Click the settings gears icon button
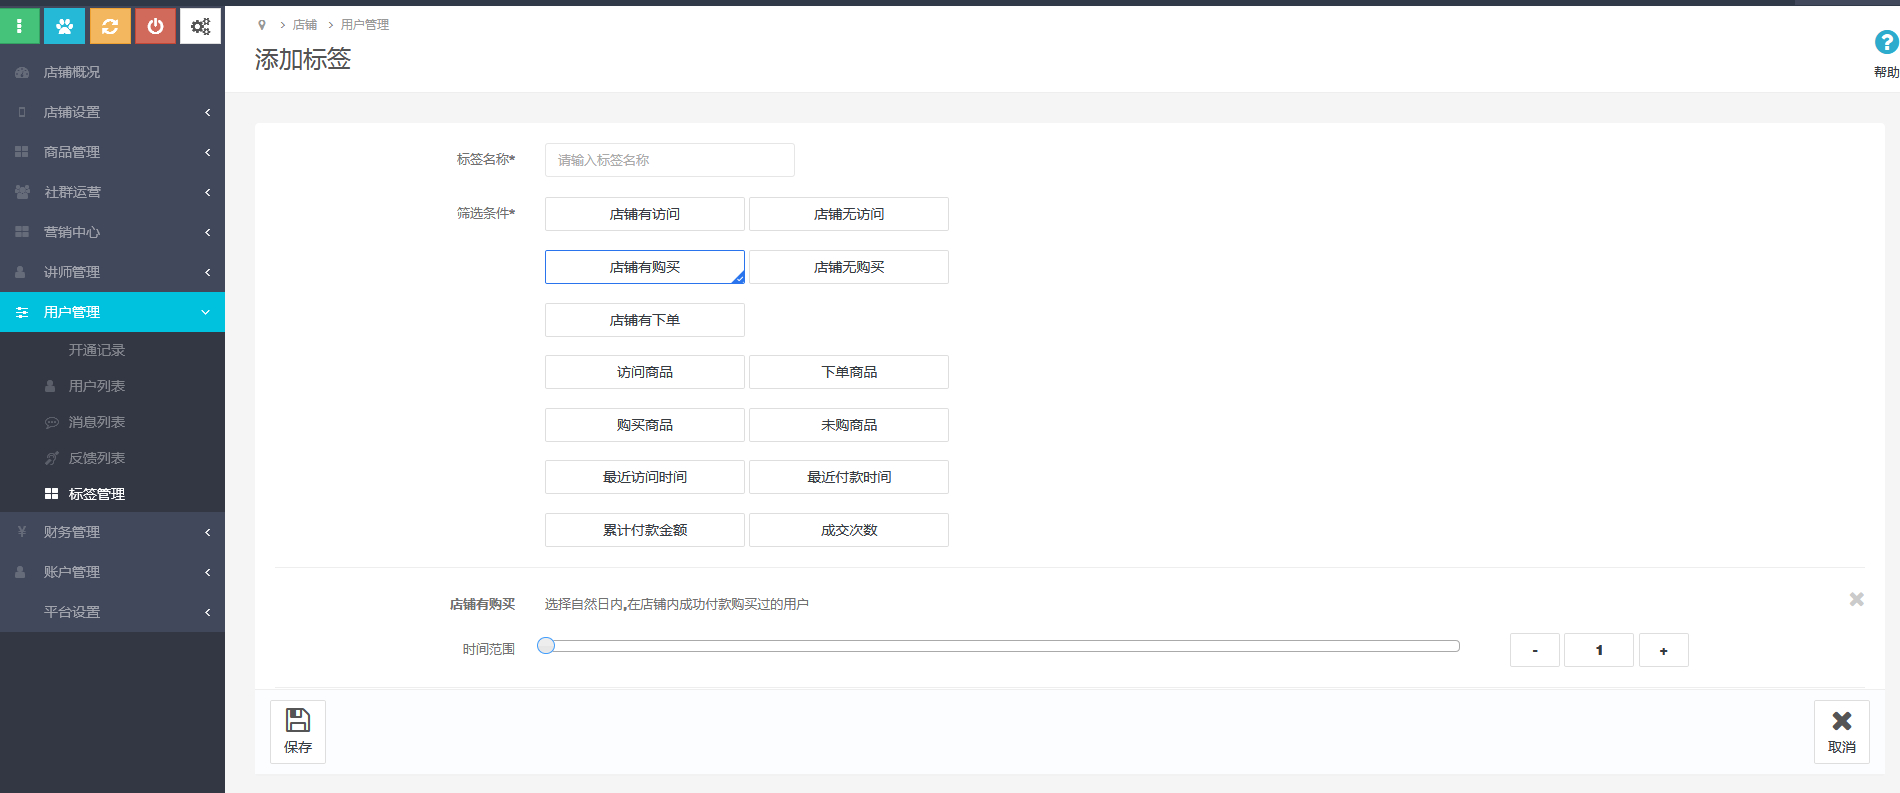The width and height of the screenshot is (1900, 793). [200, 26]
